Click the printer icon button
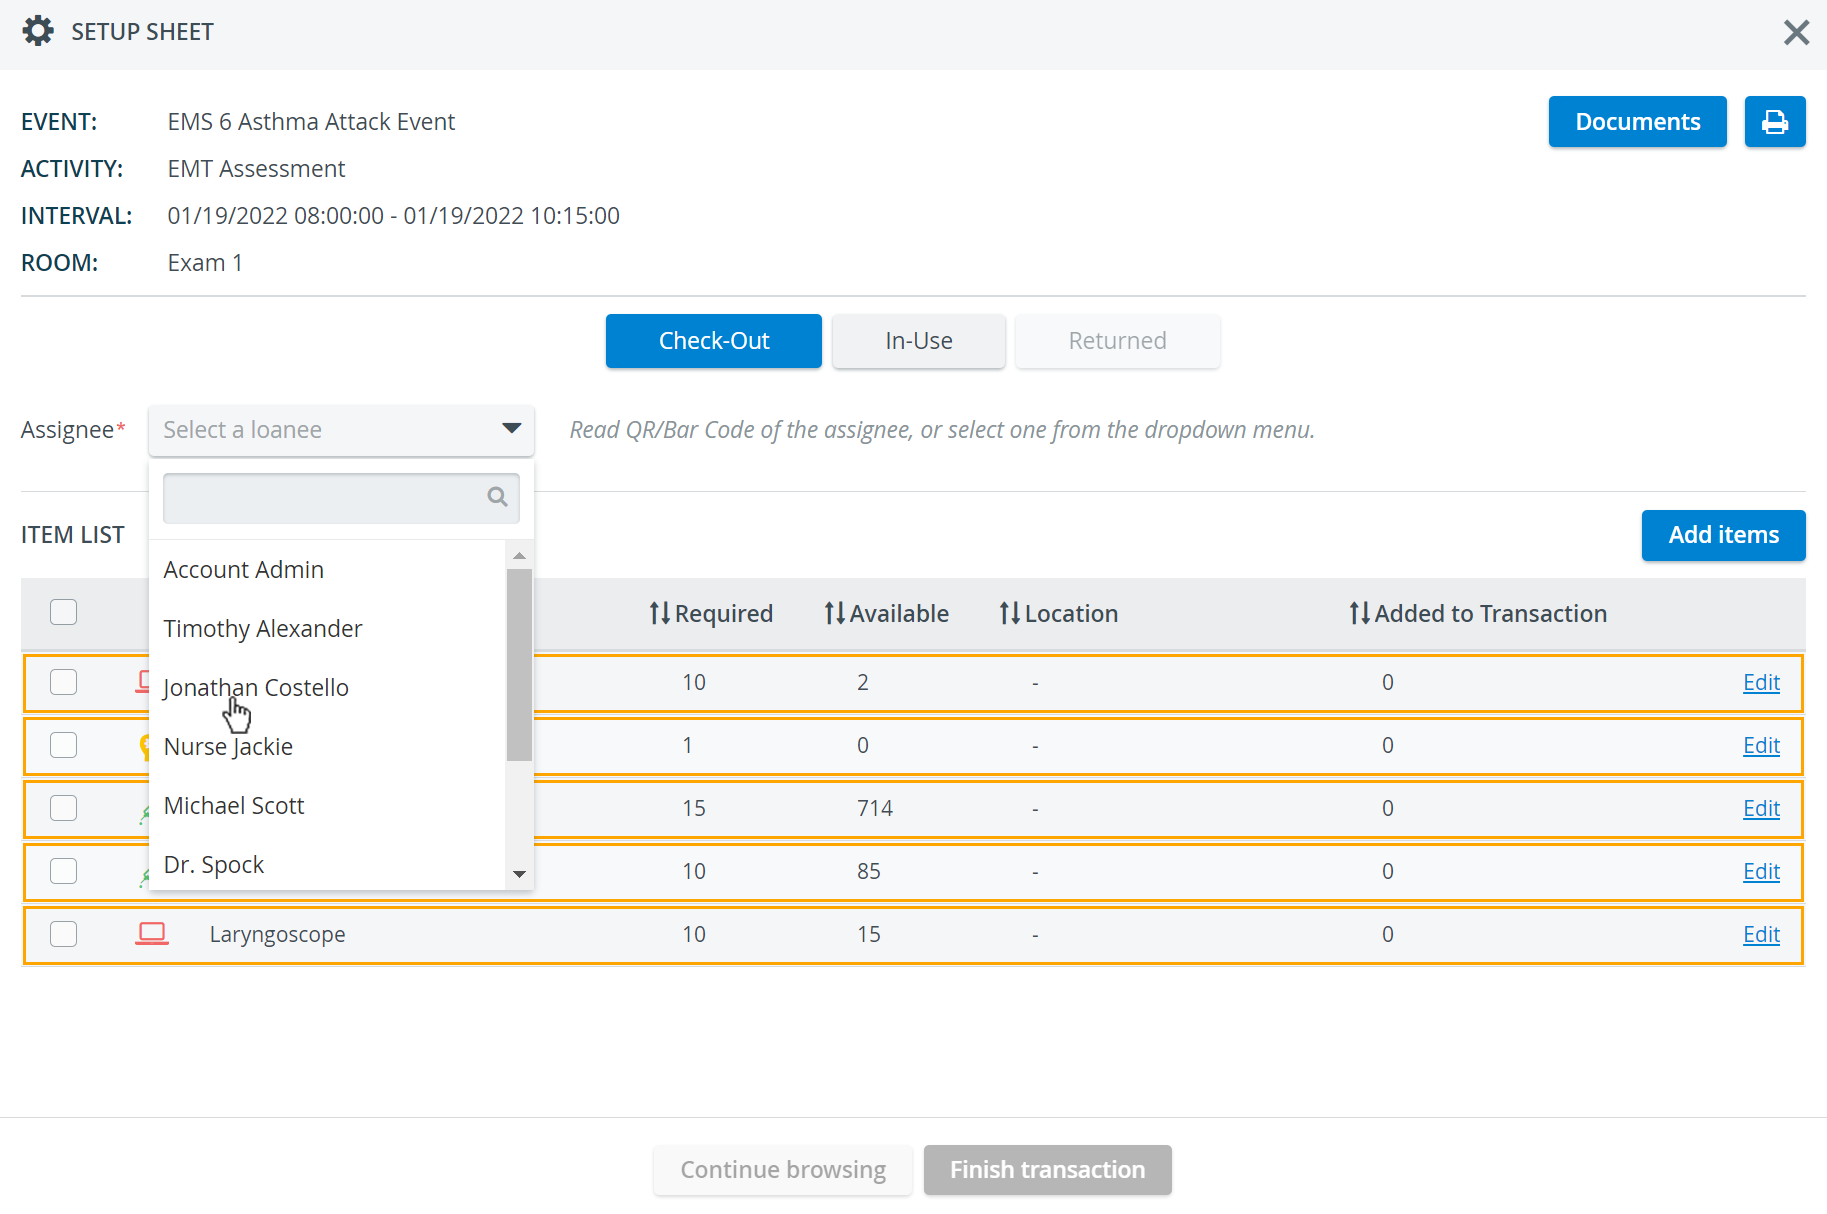 (x=1774, y=122)
